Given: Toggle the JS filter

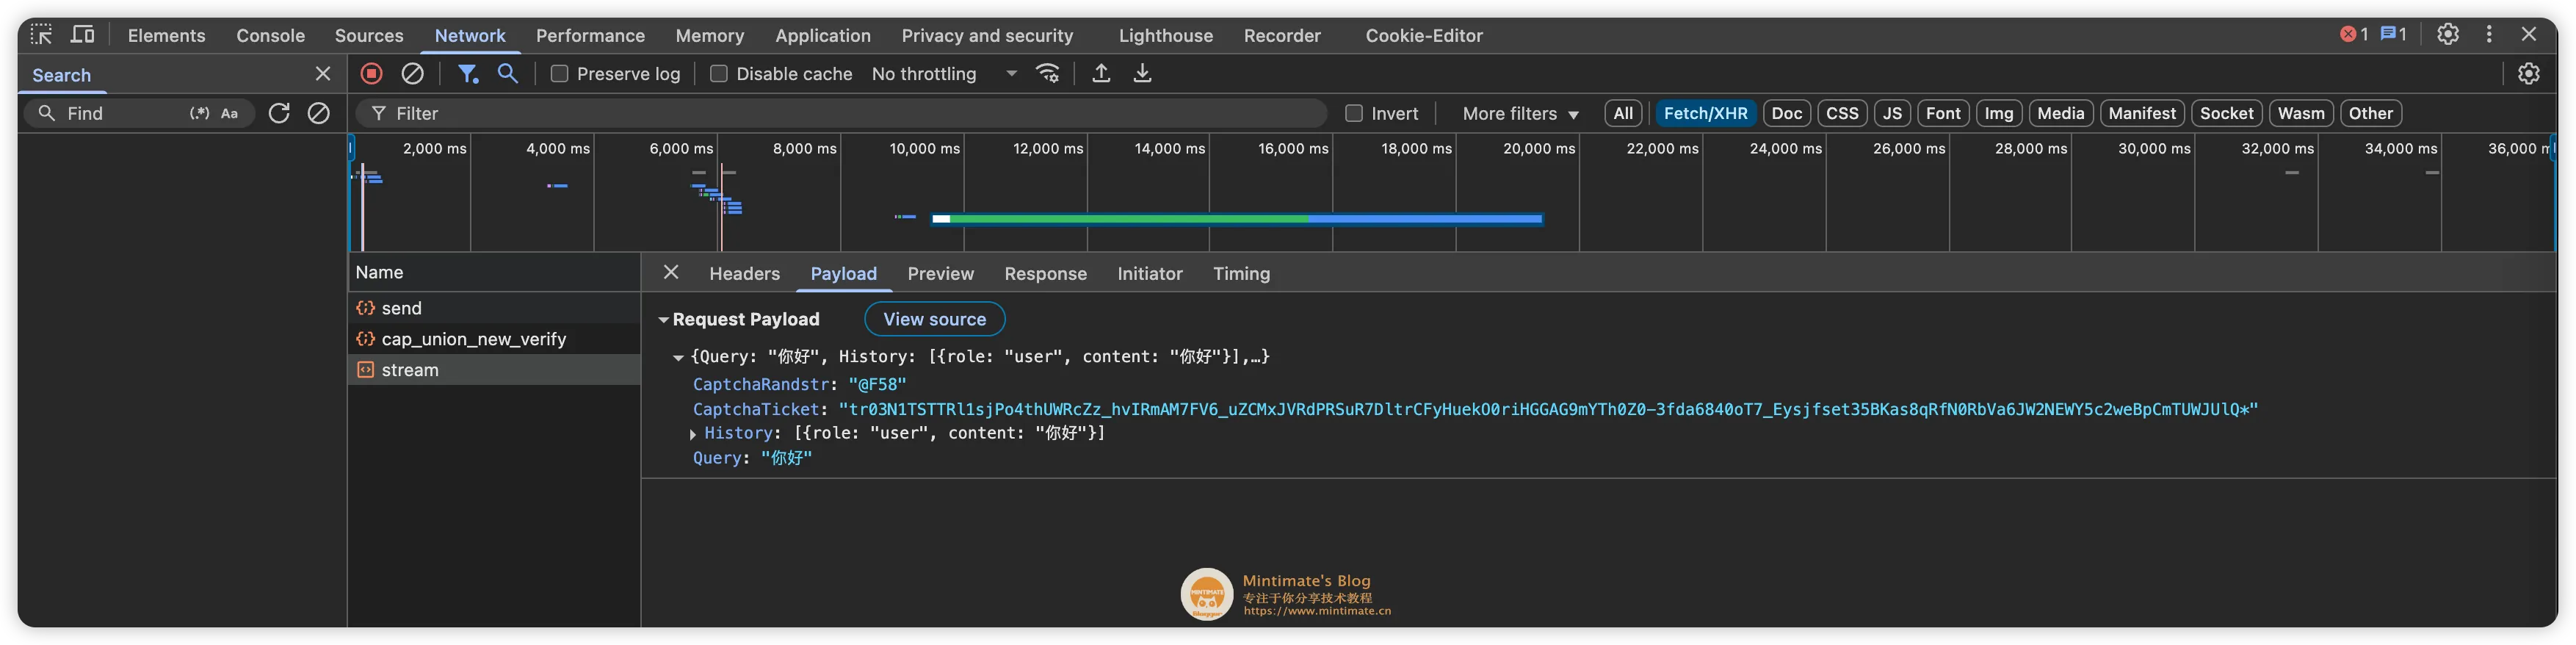Looking at the screenshot, I should point(1892,113).
